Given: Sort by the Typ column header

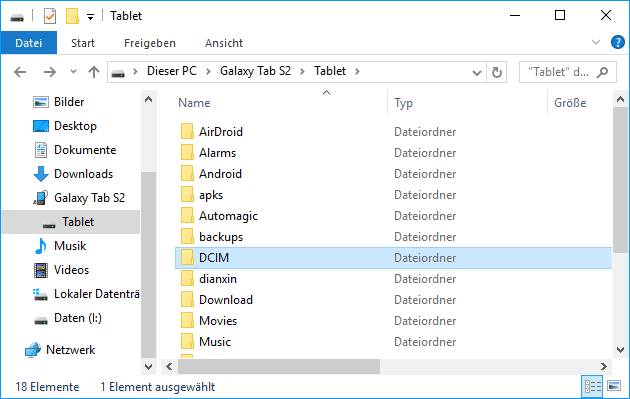Looking at the screenshot, I should point(403,103).
